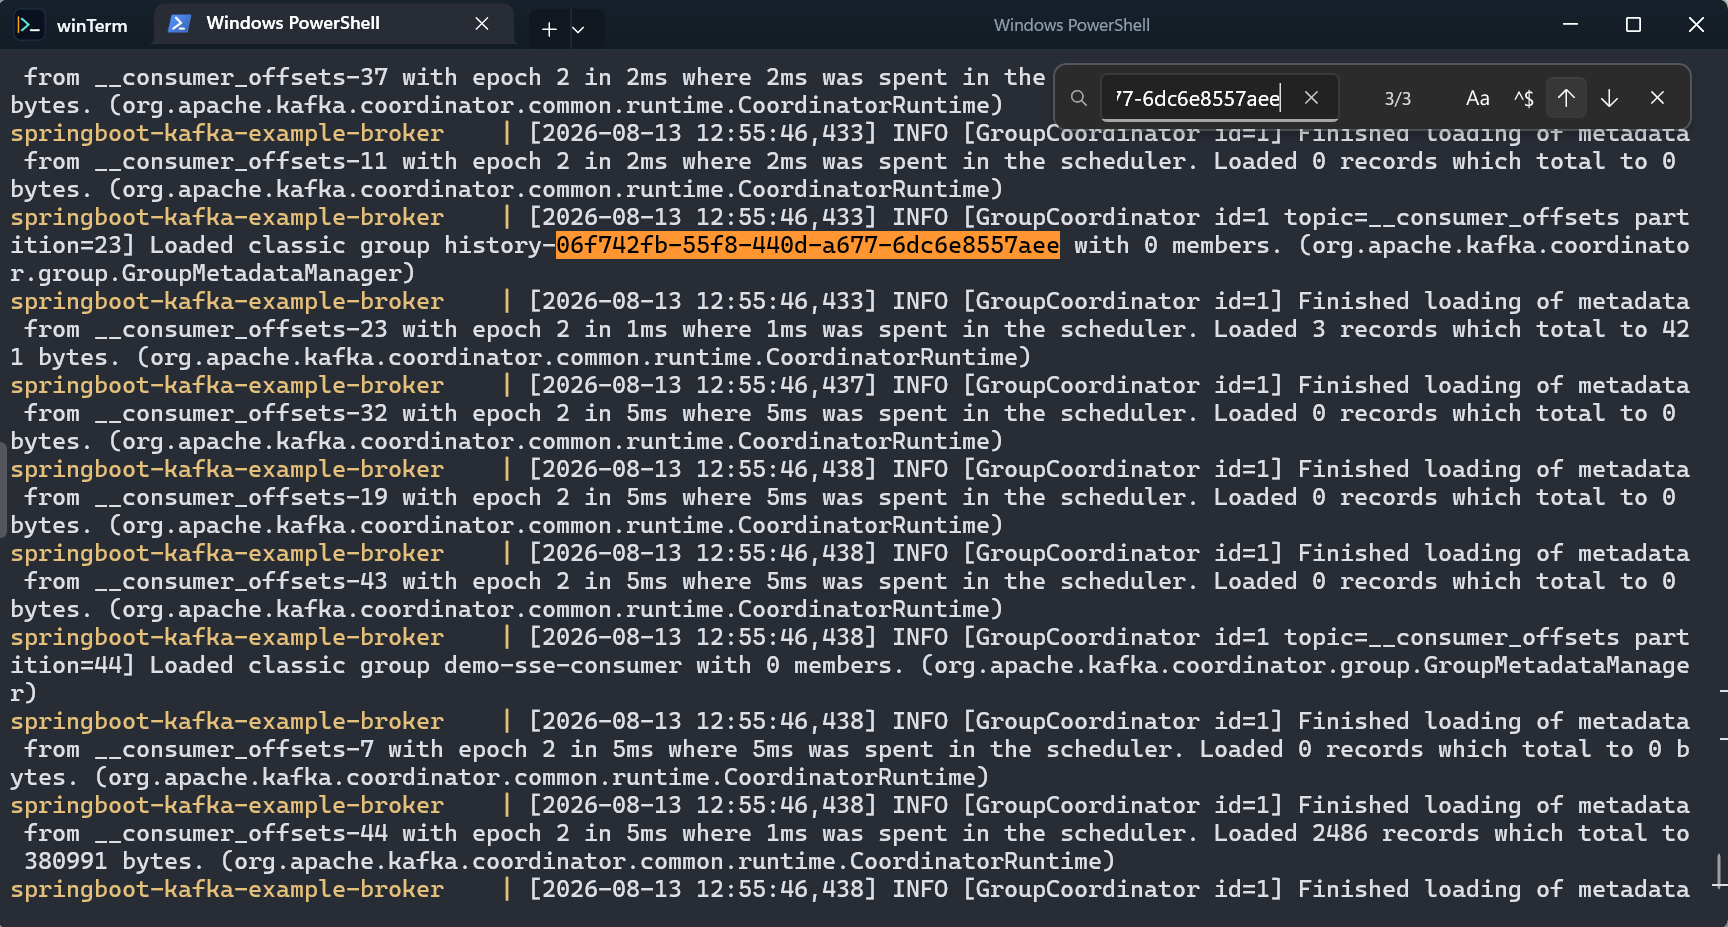Toggle regular expression (^$) search

[x=1523, y=98]
